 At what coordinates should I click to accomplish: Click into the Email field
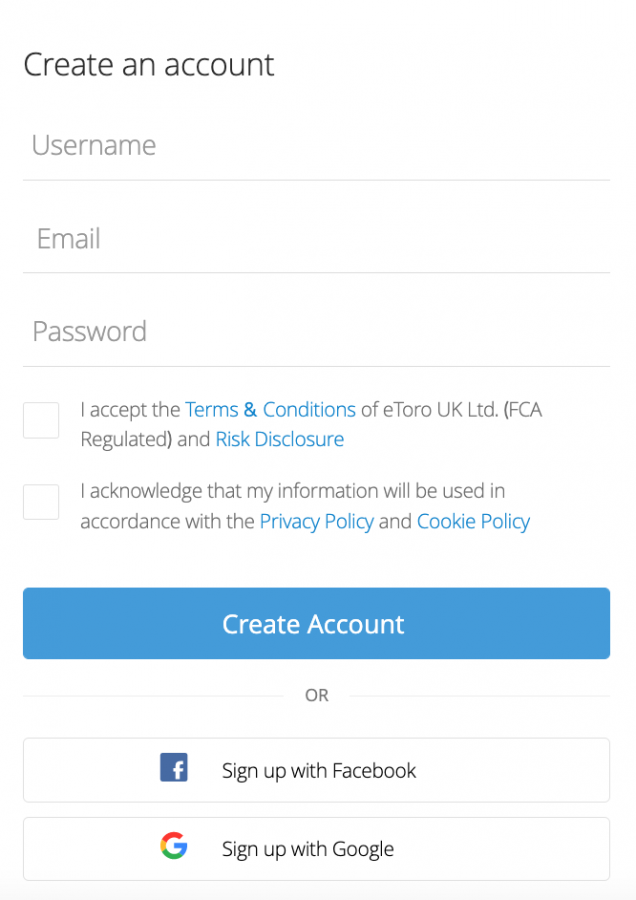point(316,239)
